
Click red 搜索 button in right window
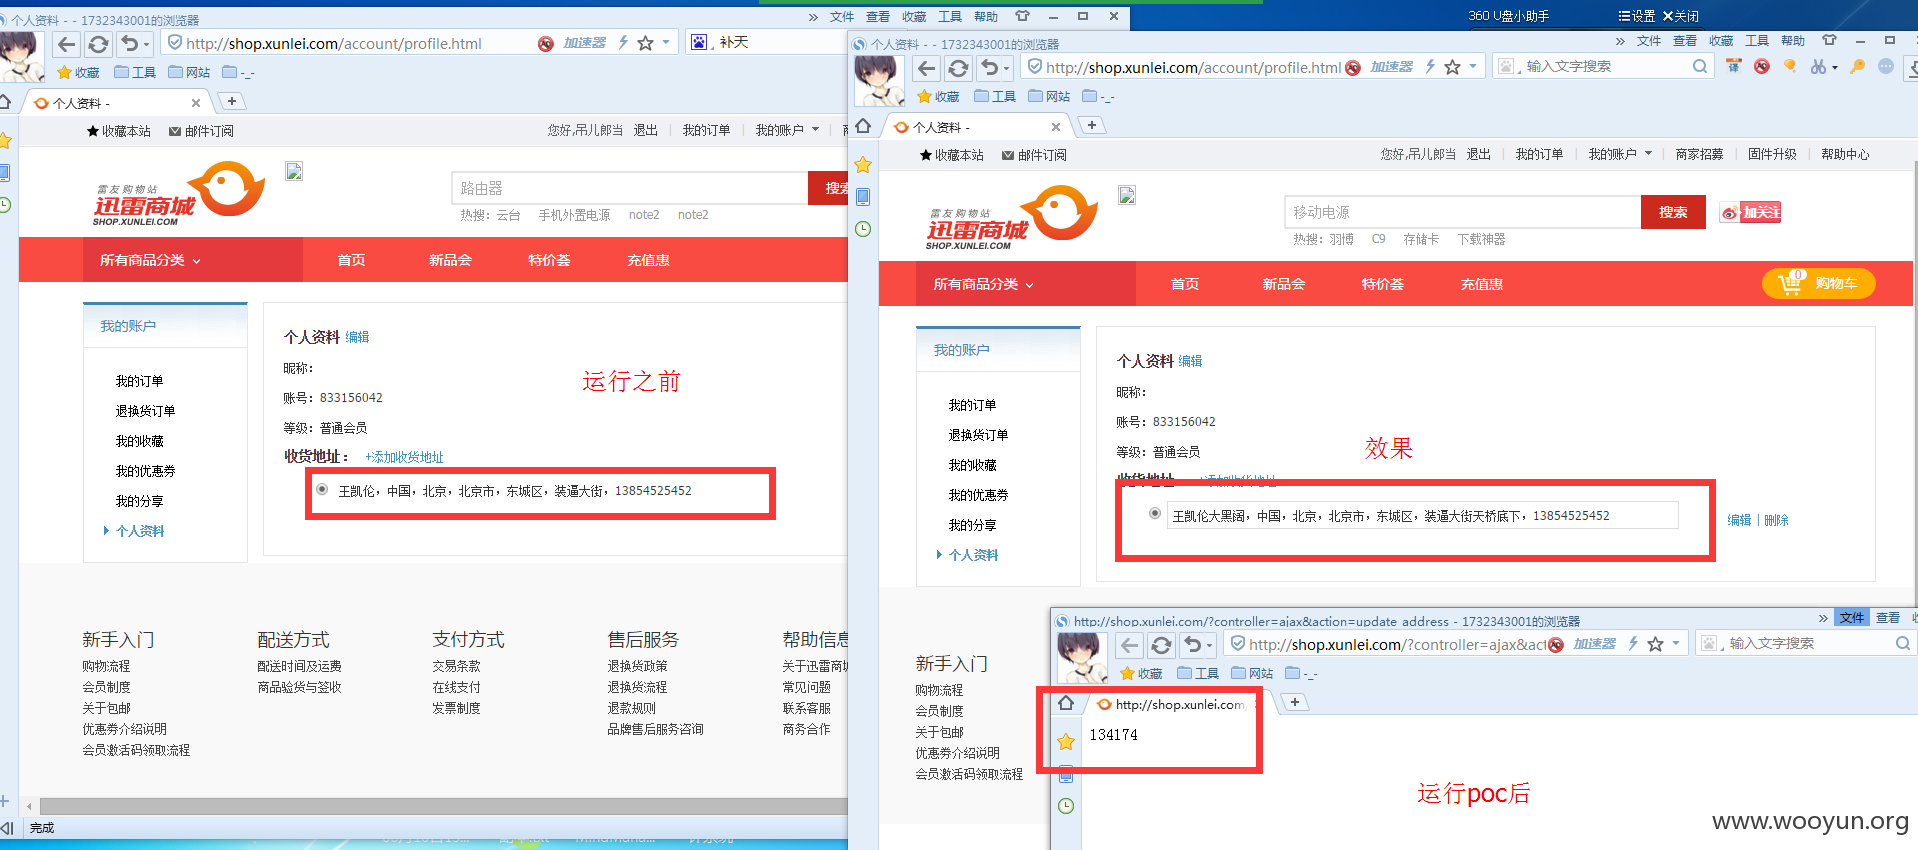tap(1673, 212)
